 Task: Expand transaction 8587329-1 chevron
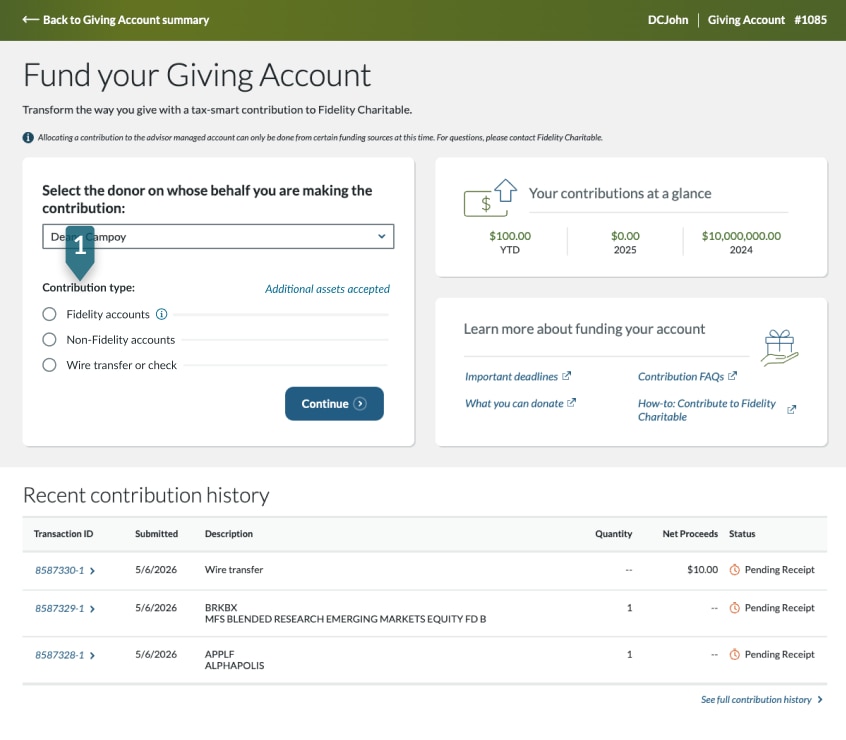tap(92, 609)
